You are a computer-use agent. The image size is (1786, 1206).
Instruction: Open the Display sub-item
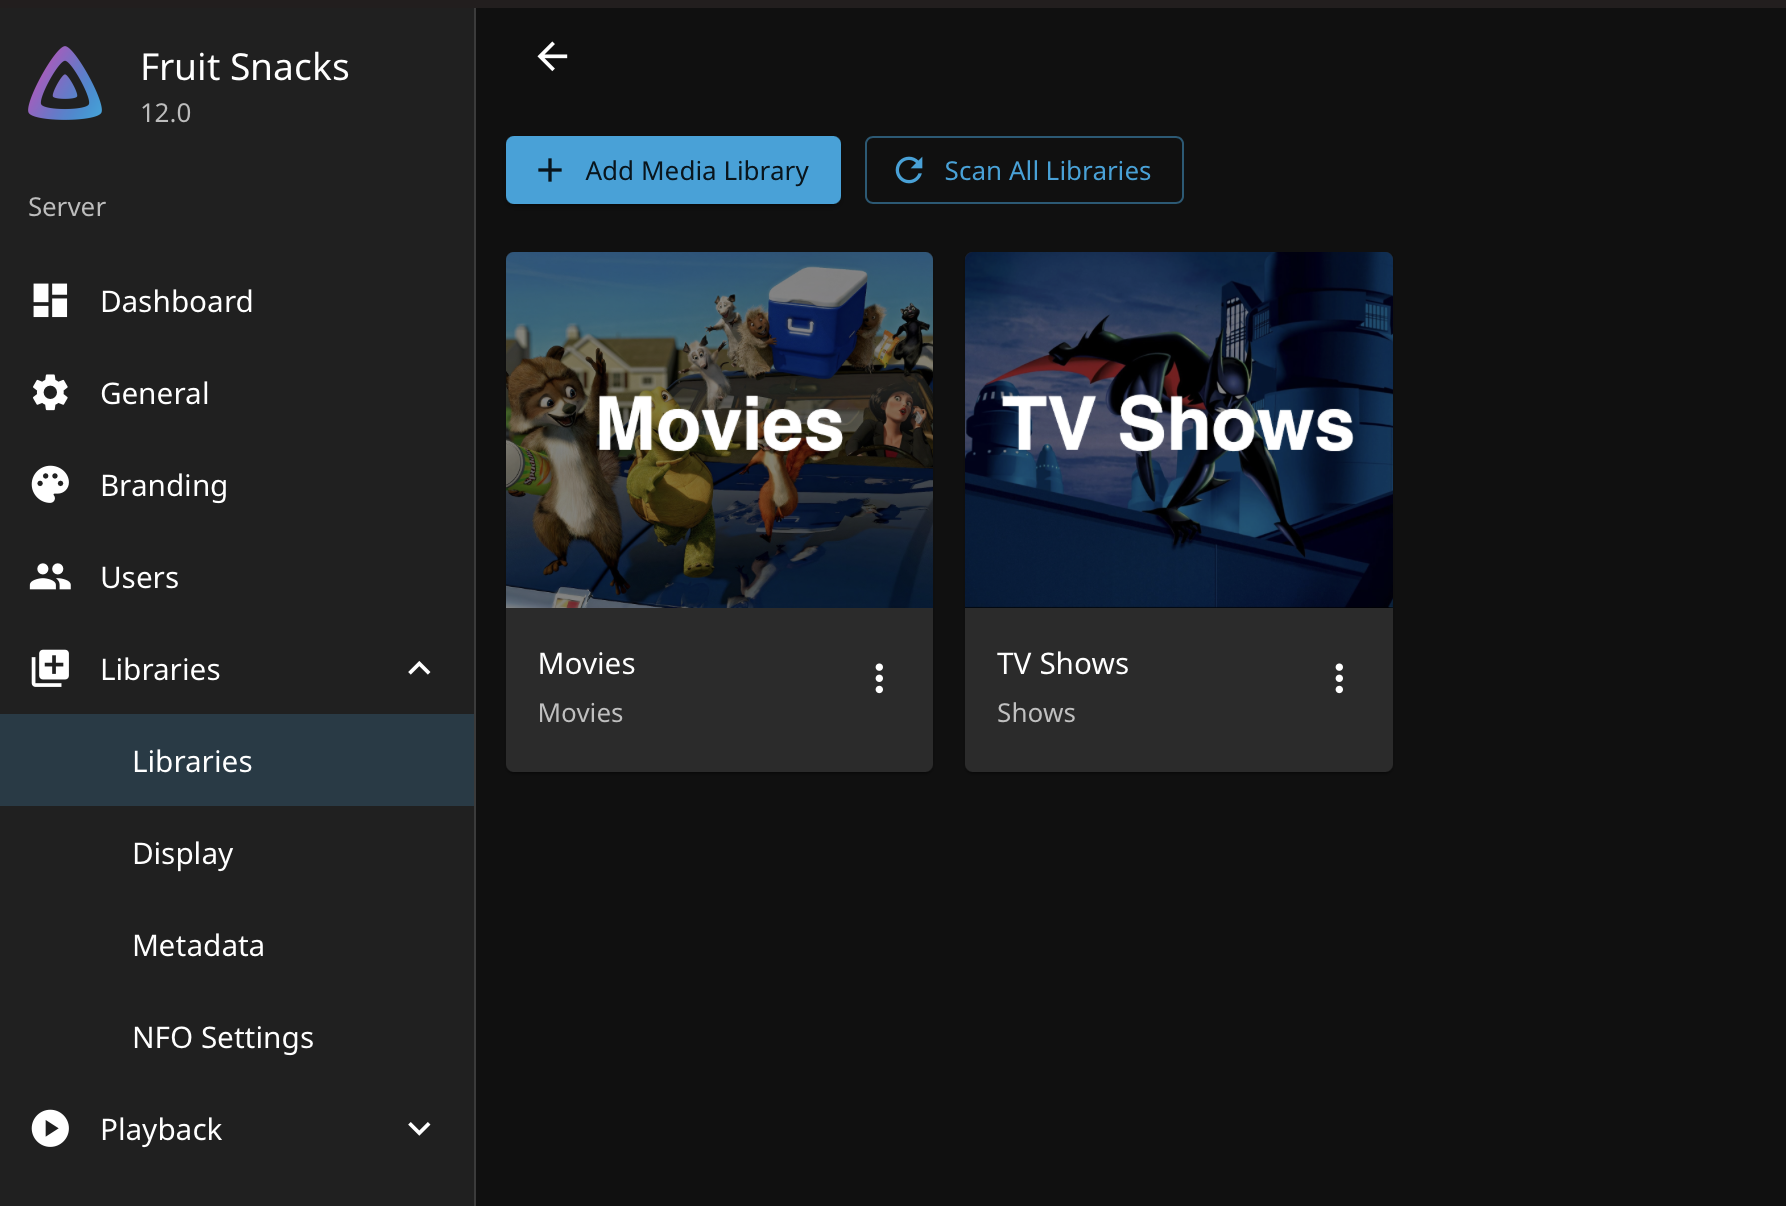pyautogui.click(x=237, y=853)
